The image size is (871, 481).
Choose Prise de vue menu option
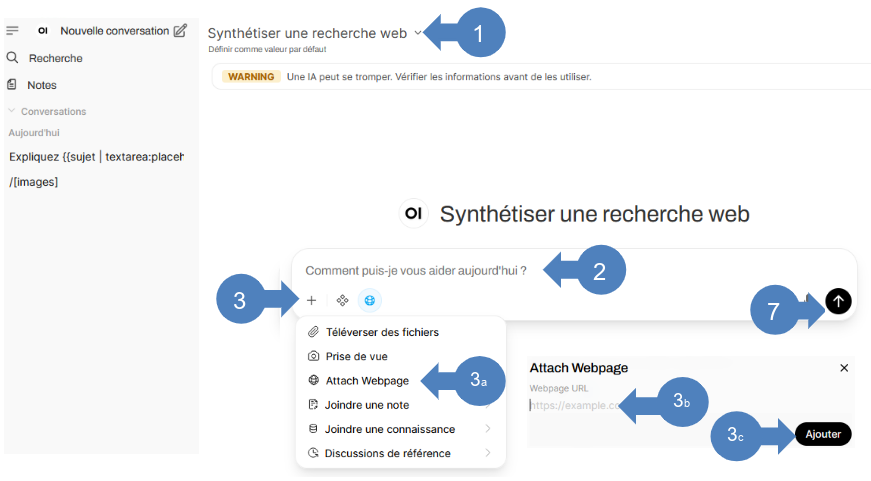coord(356,356)
